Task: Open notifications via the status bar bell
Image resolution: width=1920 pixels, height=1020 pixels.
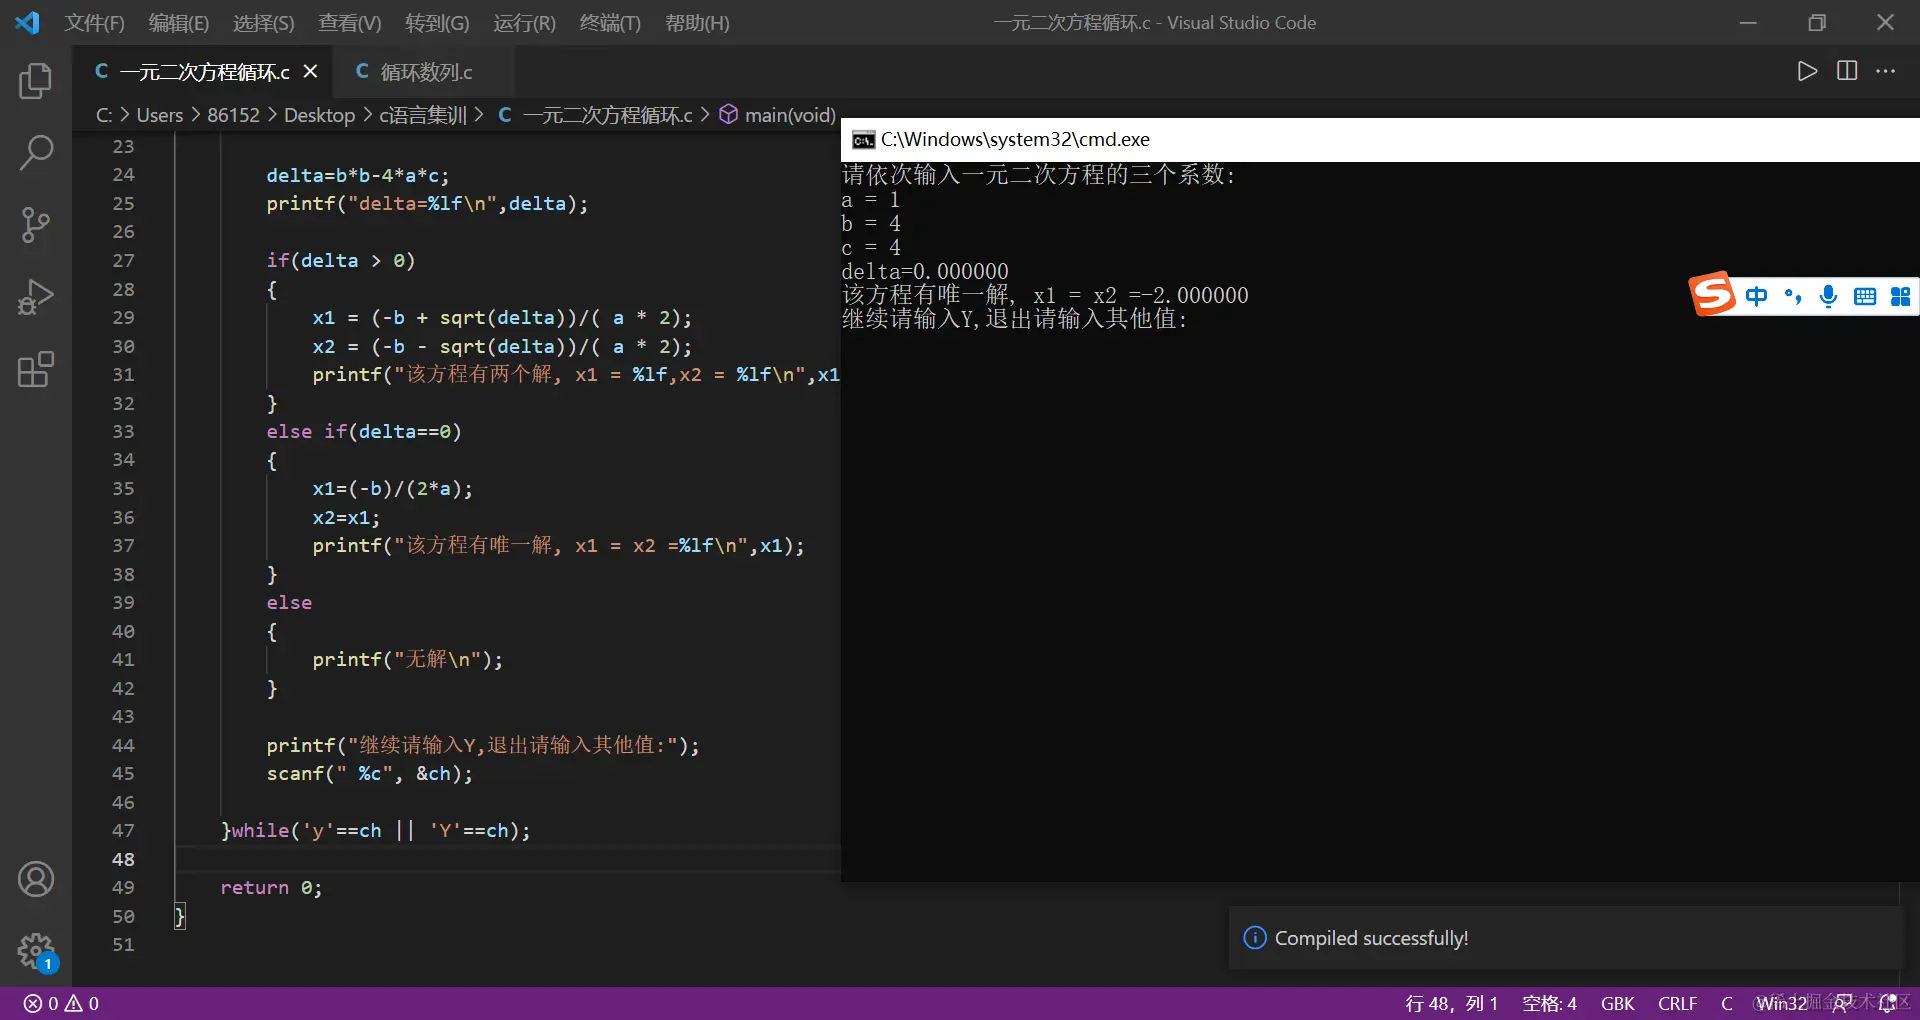Action: 1888,1004
